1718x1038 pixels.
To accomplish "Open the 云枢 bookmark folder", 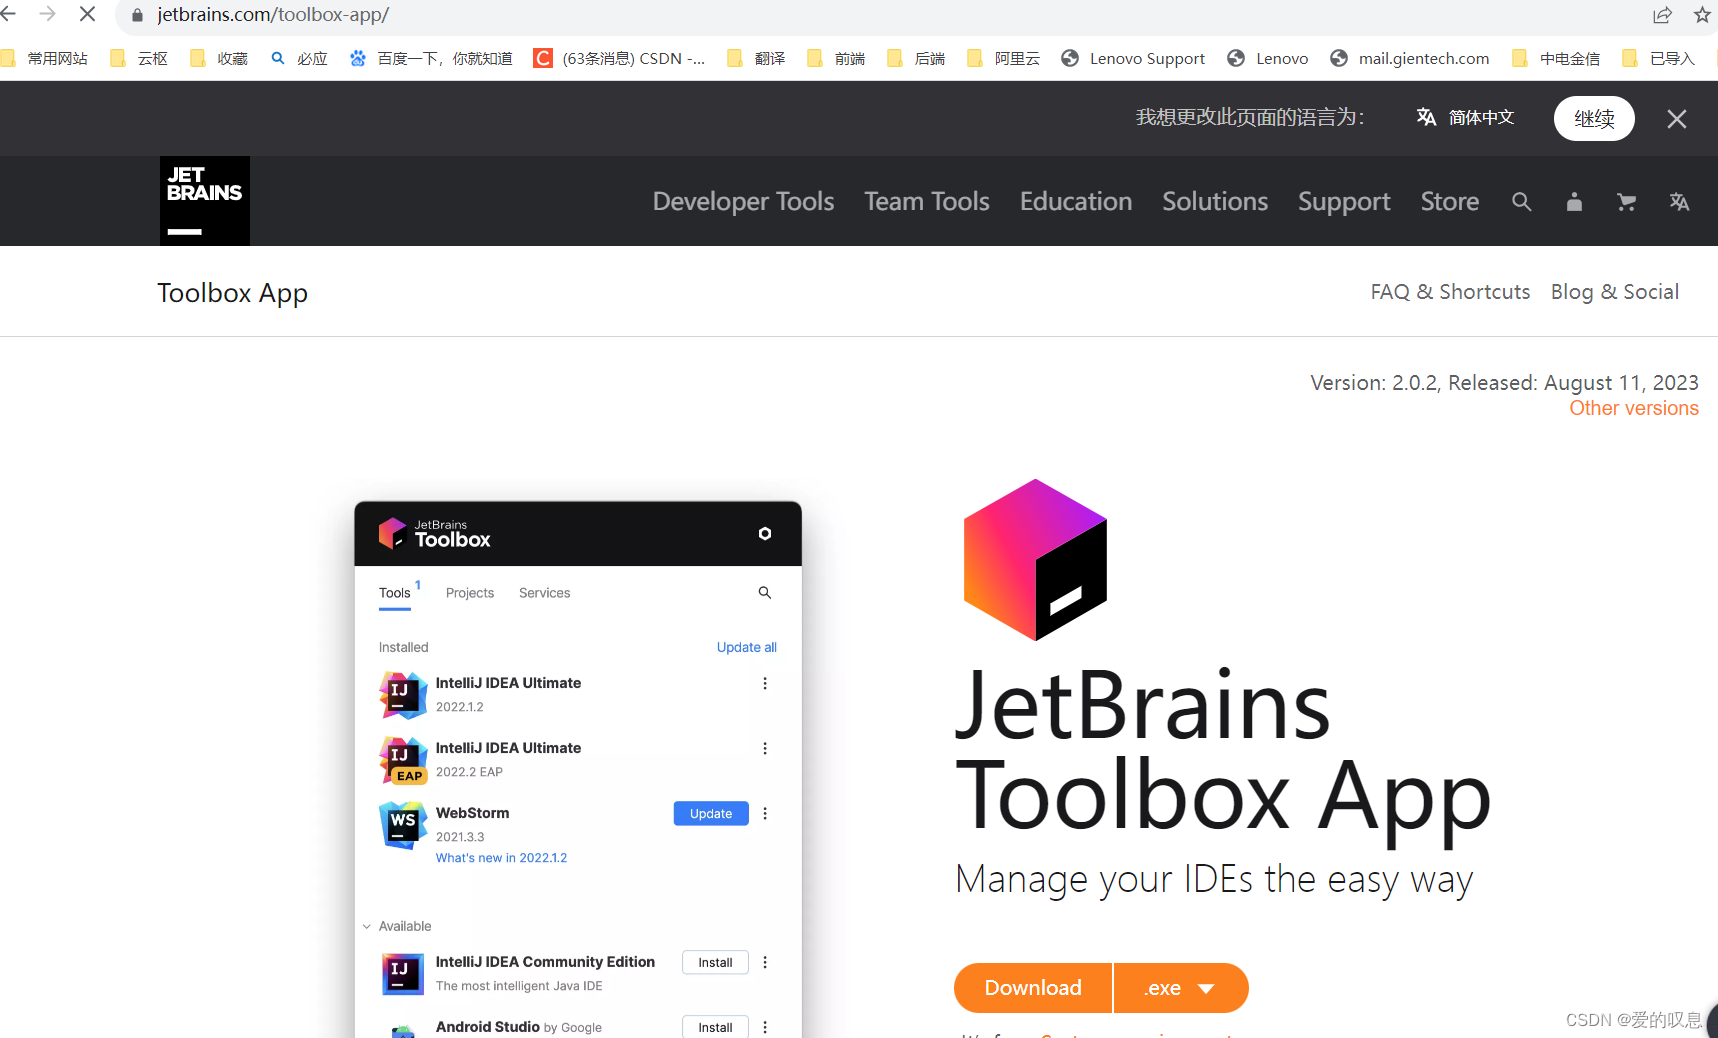I will (x=140, y=59).
